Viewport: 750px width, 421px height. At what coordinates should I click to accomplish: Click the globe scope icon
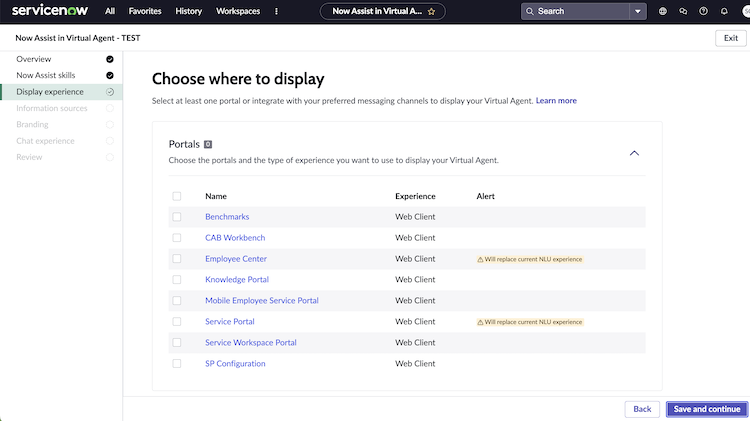662,11
